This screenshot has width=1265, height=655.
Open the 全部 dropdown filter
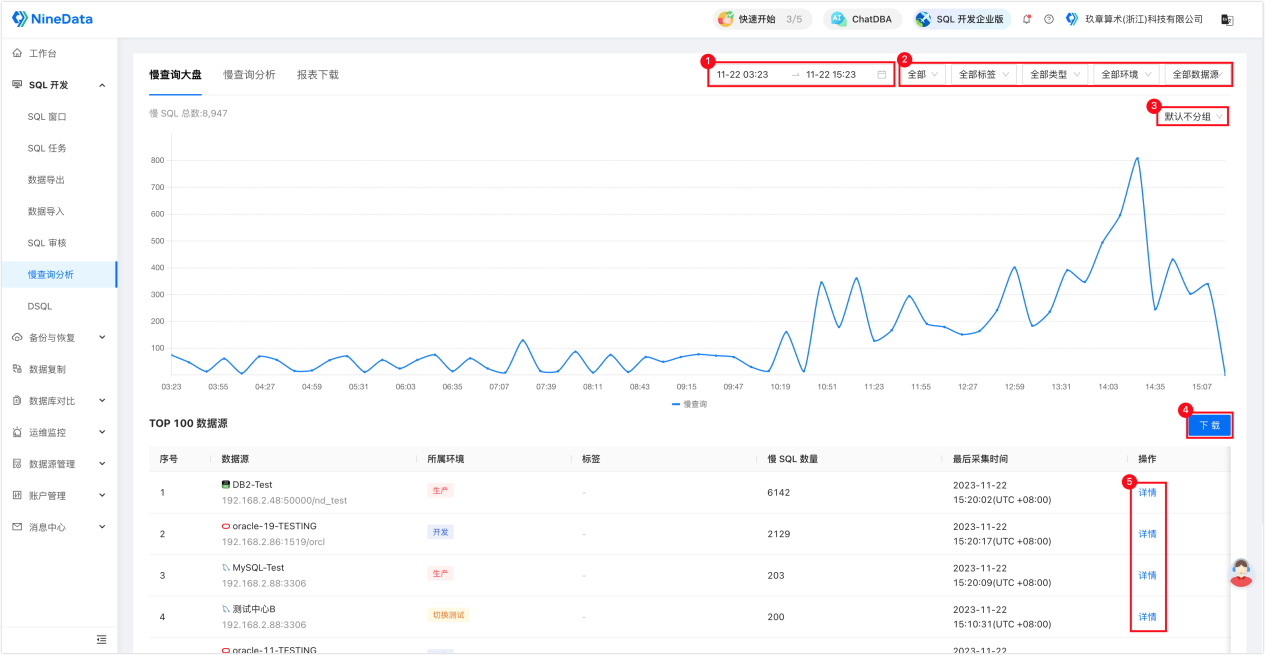tap(923, 74)
